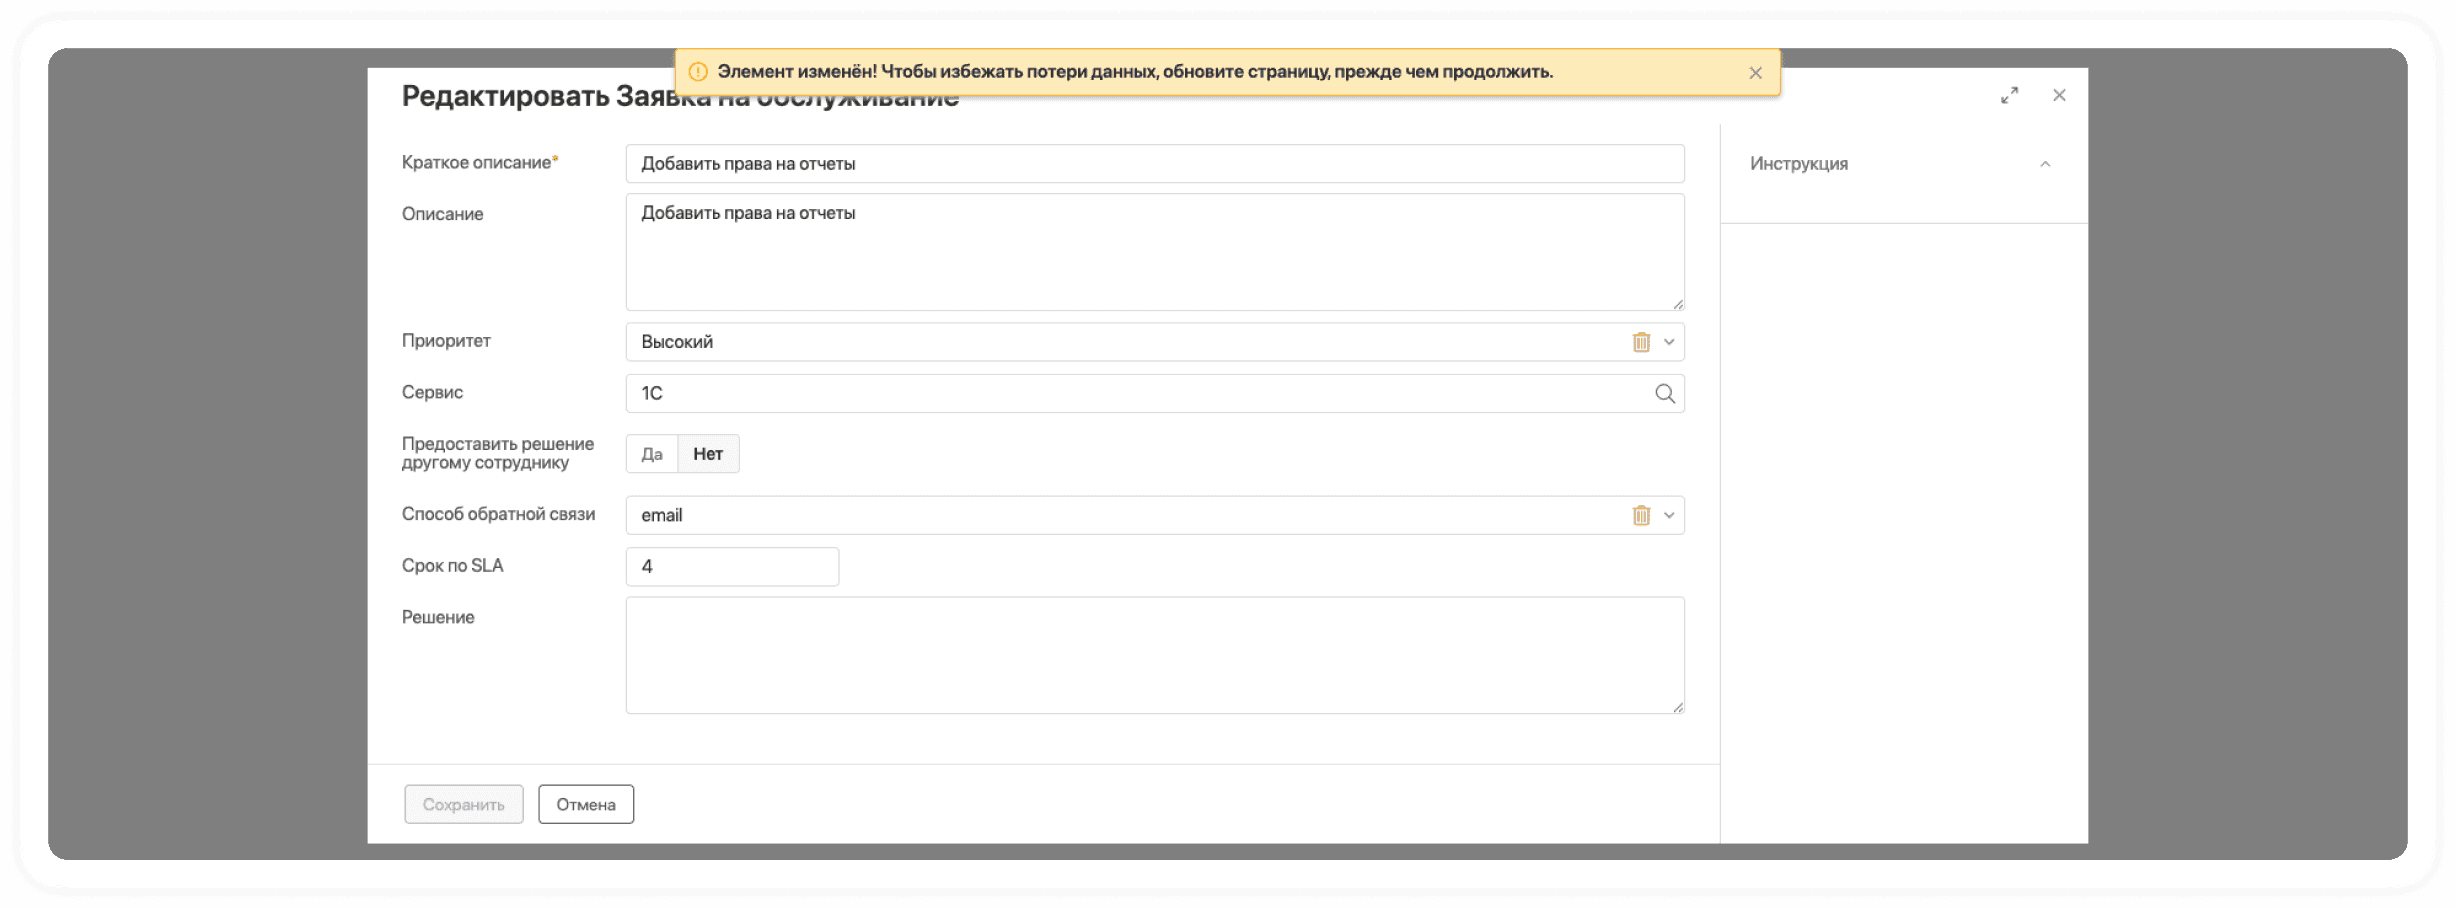This screenshot has height=908, width=2456.
Task: Open the Приоритет dropdown arrow
Action: 1669,342
